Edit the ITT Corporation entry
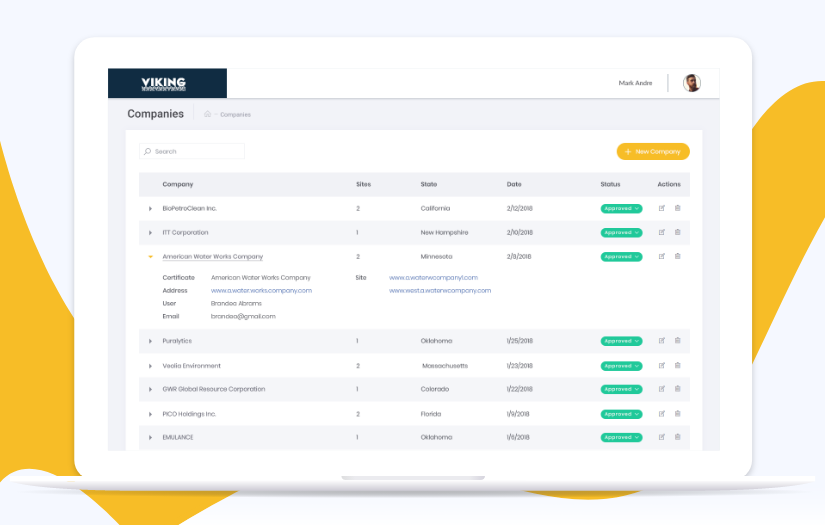The image size is (825, 525). [x=661, y=232]
